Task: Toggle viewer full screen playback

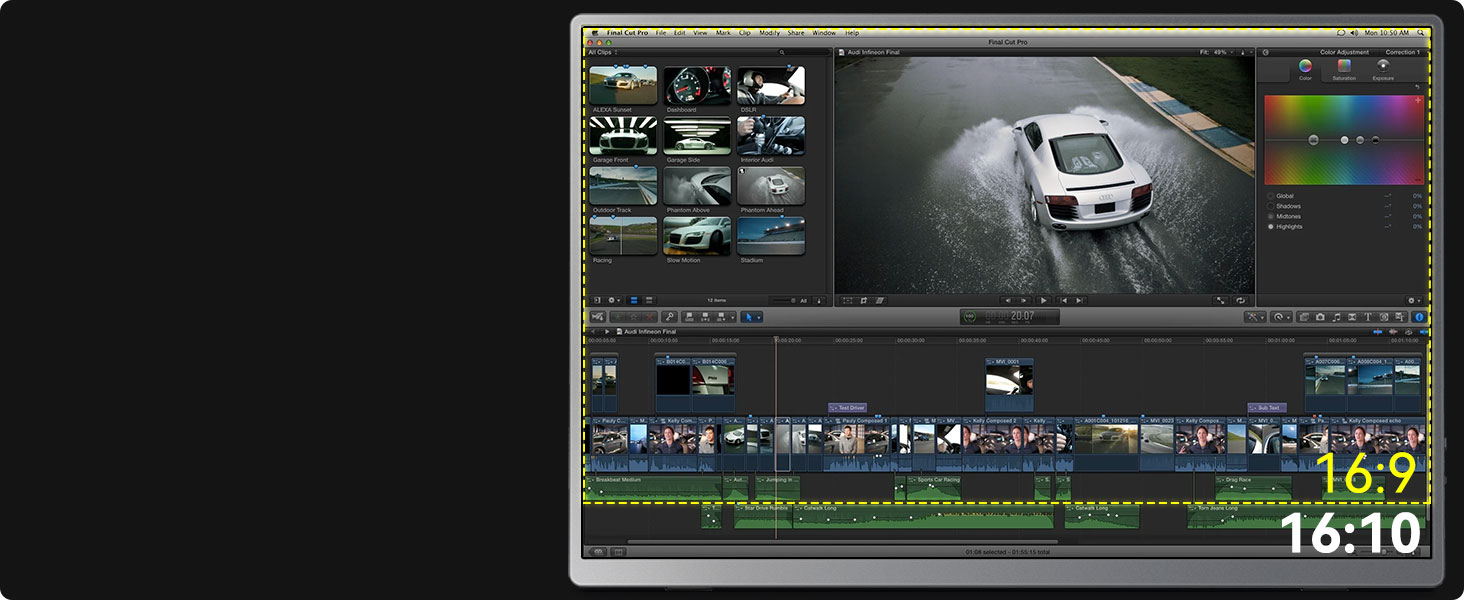Action: point(1221,300)
